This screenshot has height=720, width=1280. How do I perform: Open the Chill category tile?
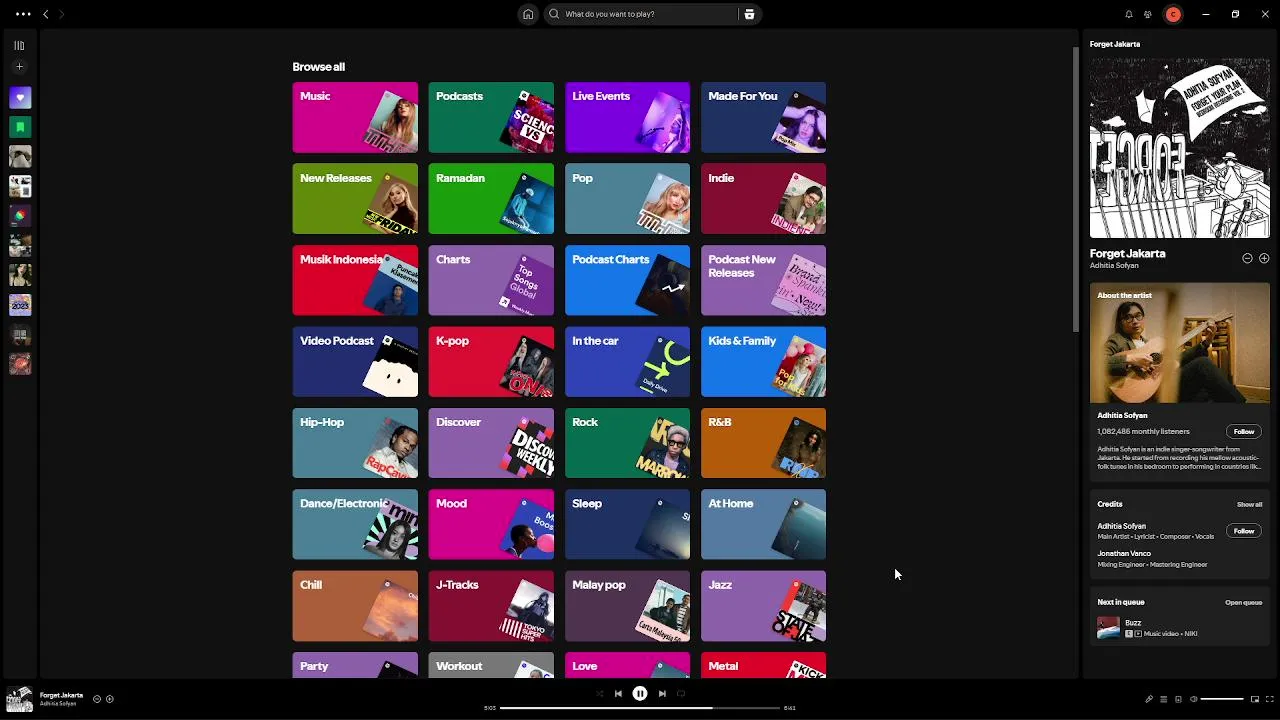(x=355, y=606)
